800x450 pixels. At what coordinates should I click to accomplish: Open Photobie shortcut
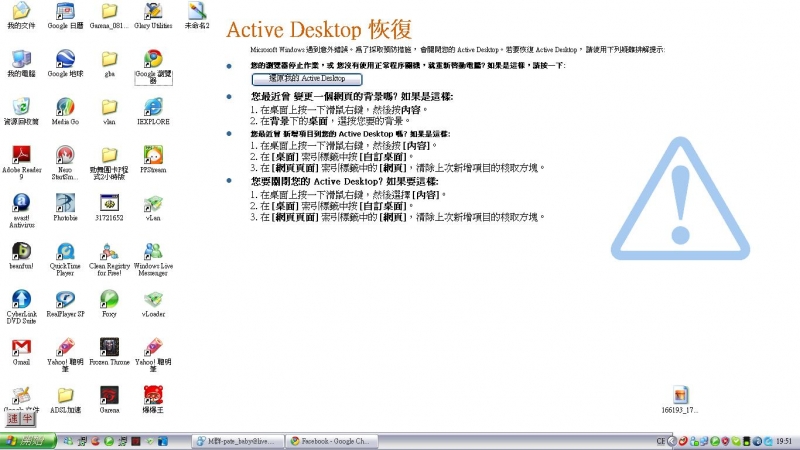point(65,208)
